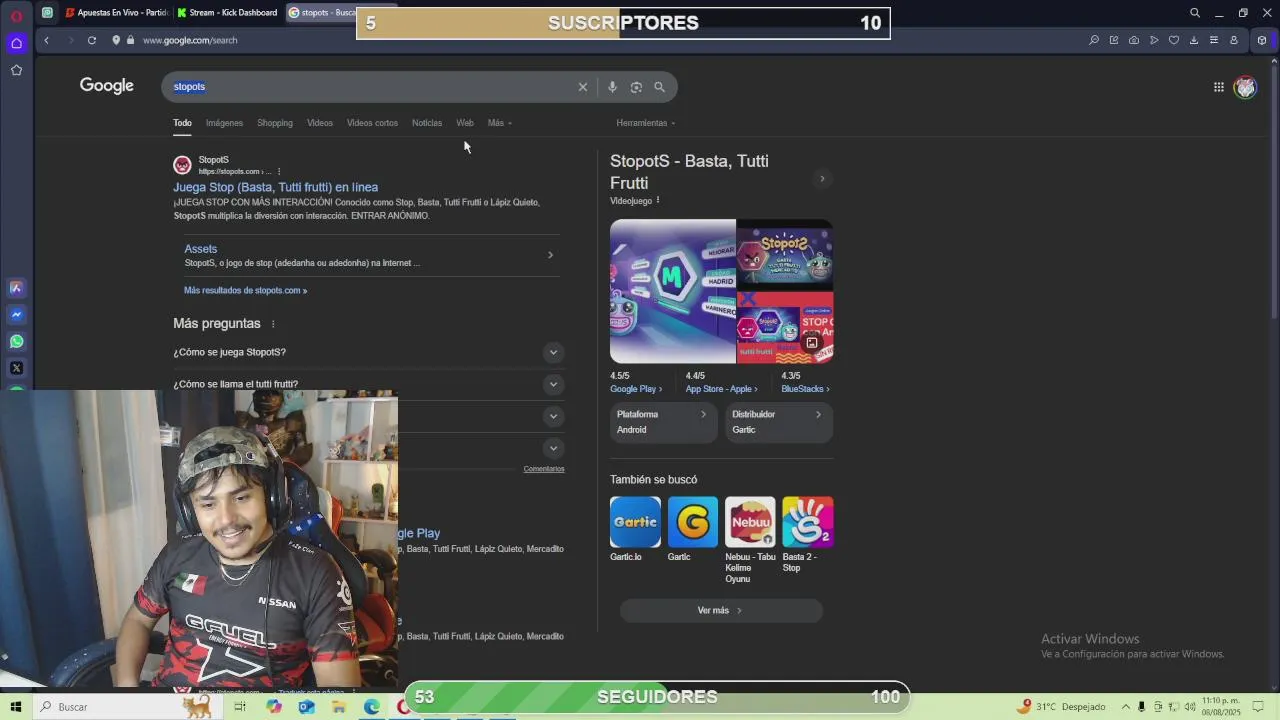
Task: Open the BlueStacks rating link
Action: pyautogui.click(x=805, y=389)
